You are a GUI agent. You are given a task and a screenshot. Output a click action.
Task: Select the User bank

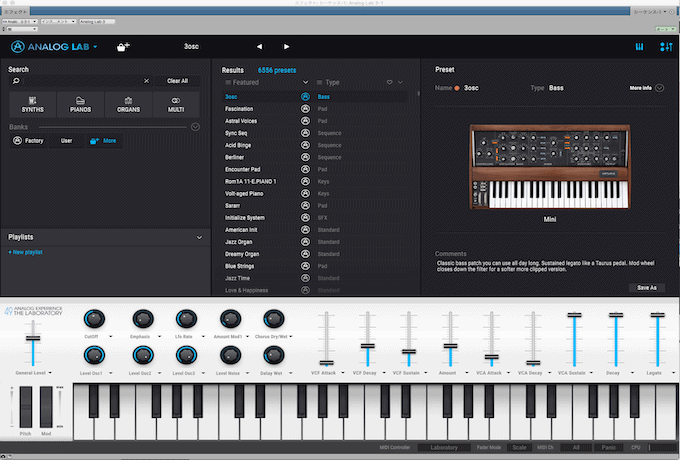pos(66,140)
